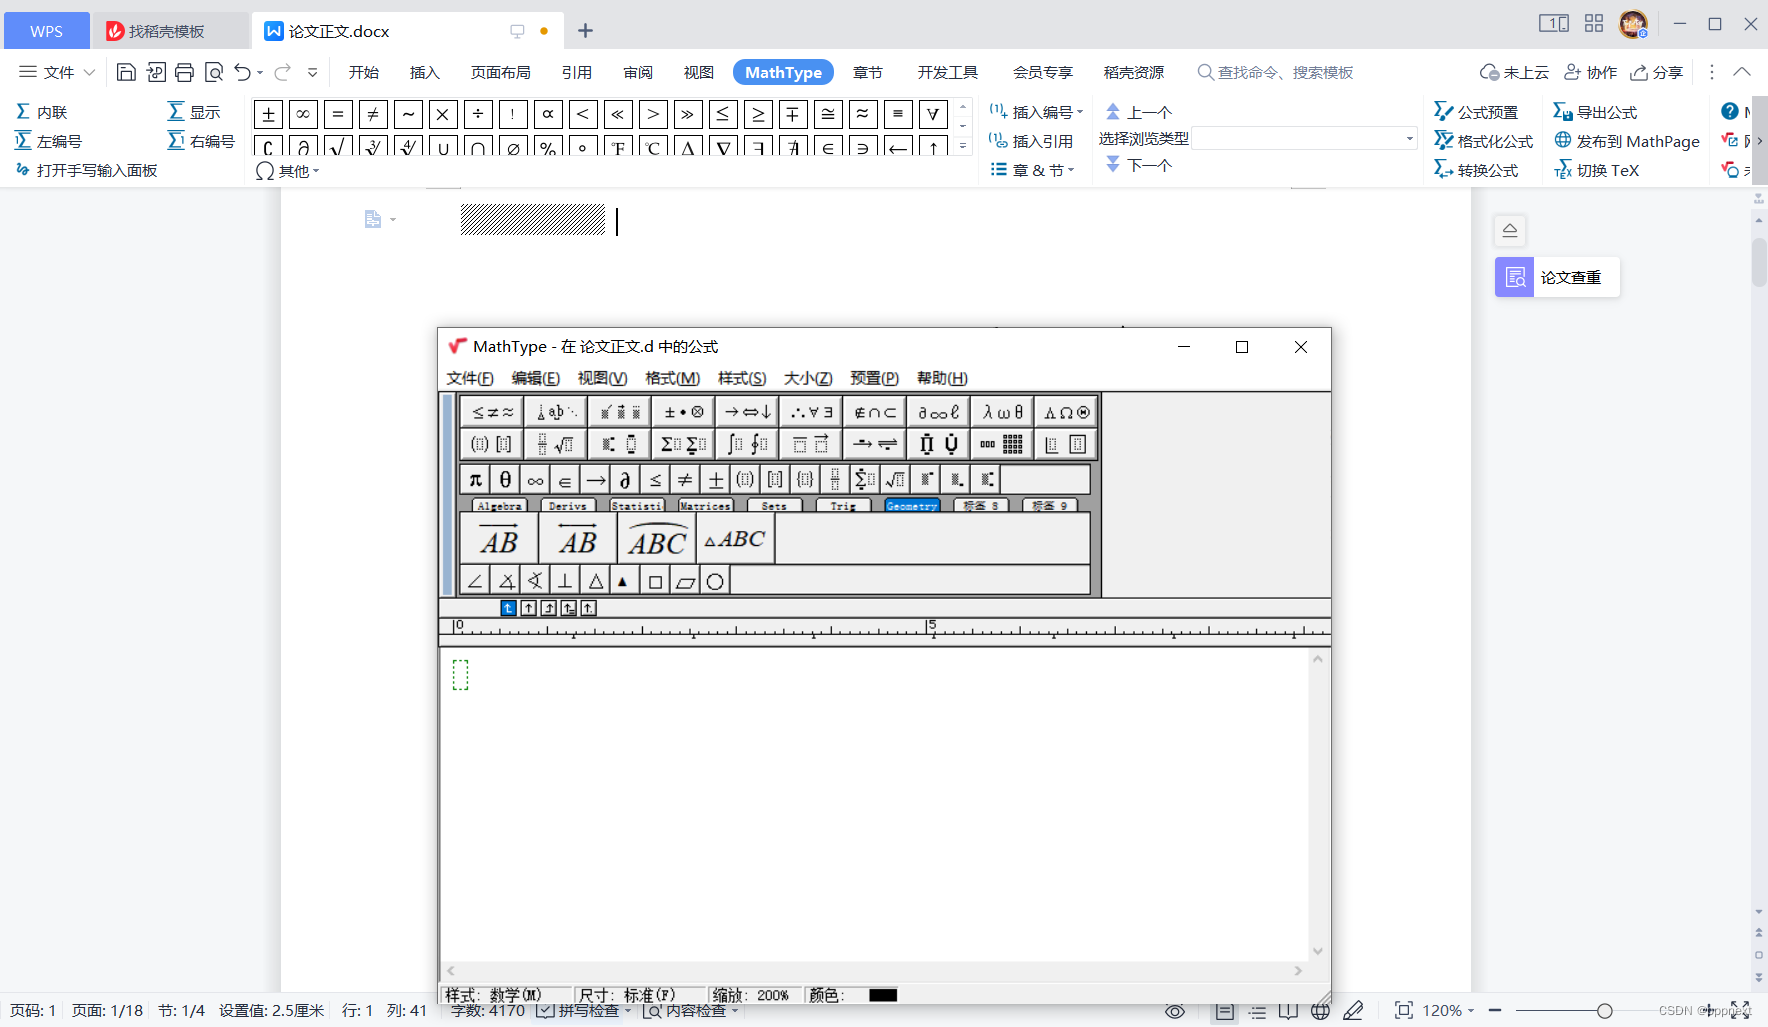
Task: Open the 其他 symbols dropdown
Action: pos(287,171)
